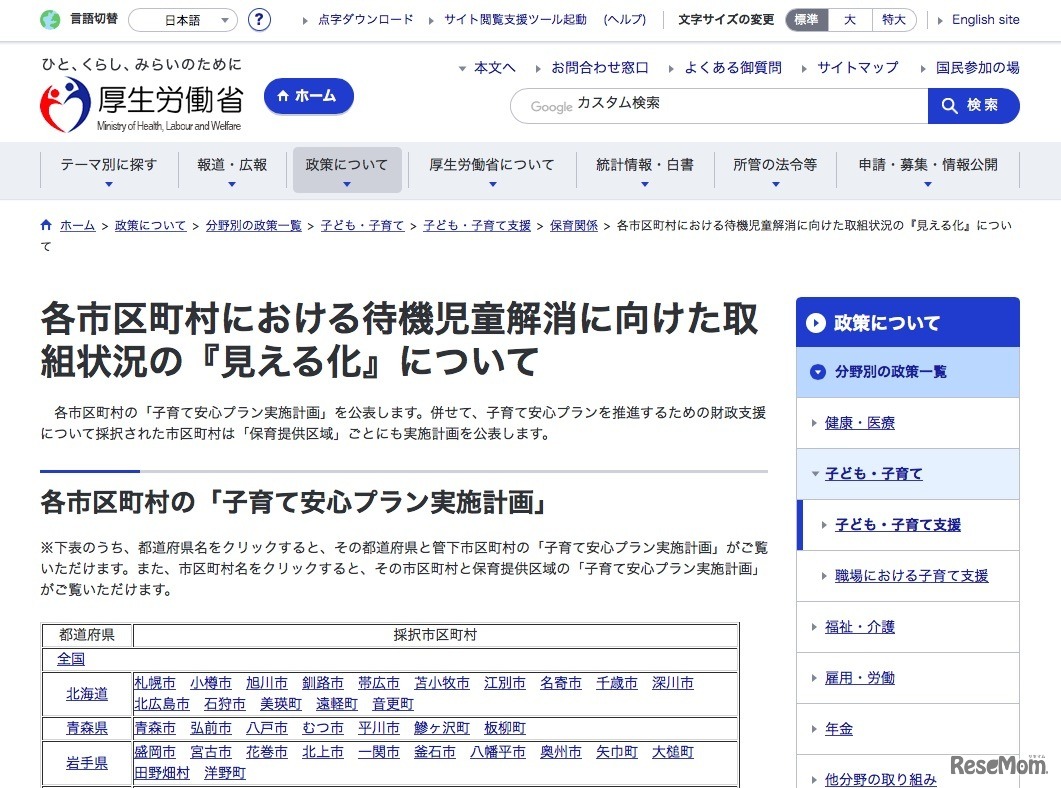Click the home icon in the breadcrumb trail
Viewport: 1061px width, 788px height.
pyautogui.click(x=45, y=224)
